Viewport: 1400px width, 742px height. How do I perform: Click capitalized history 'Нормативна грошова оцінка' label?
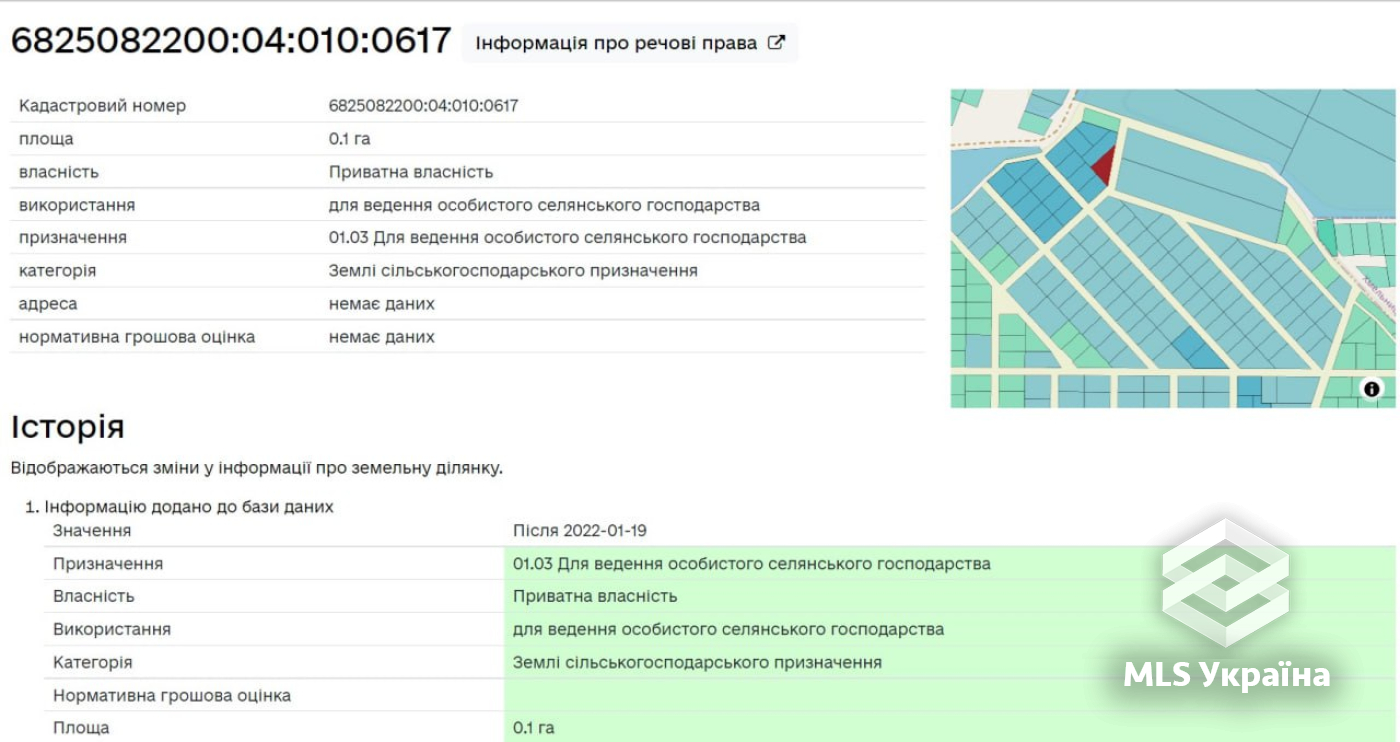click(172, 695)
